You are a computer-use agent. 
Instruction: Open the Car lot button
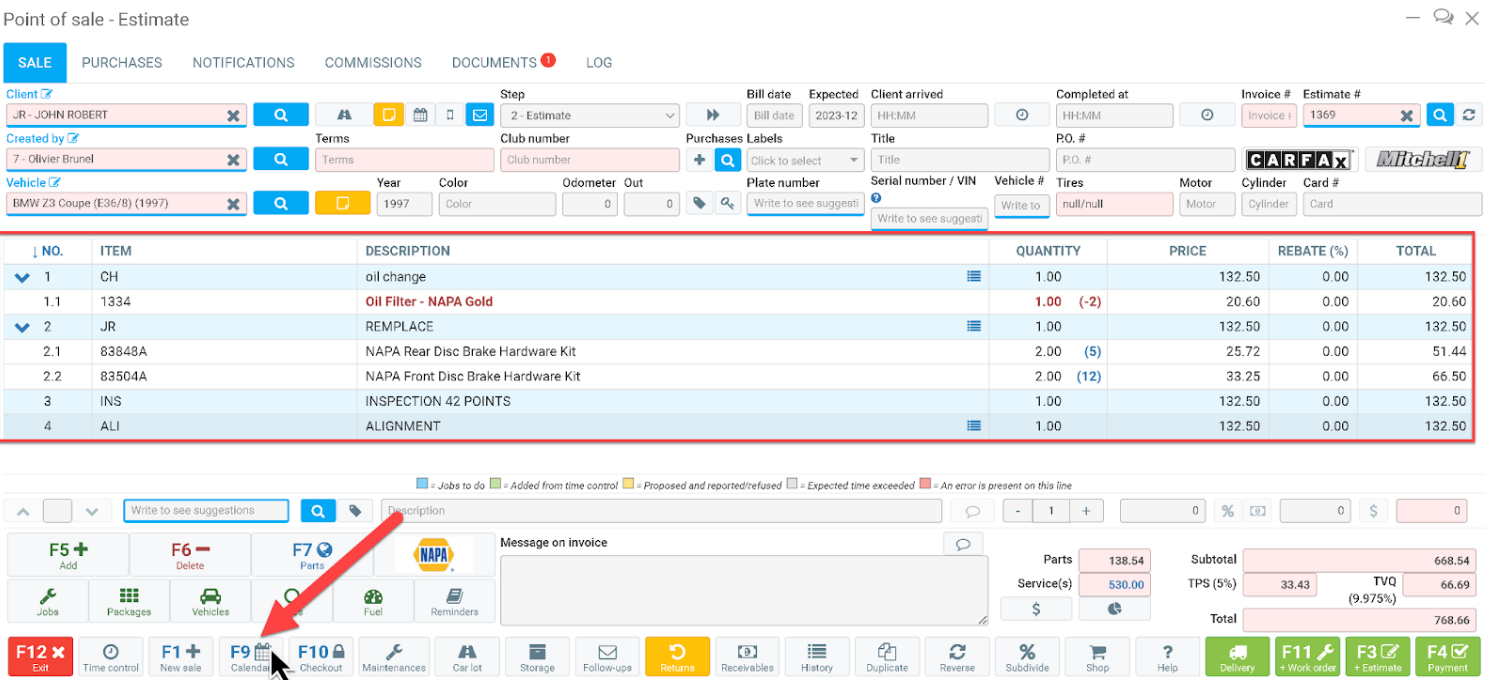467,657
